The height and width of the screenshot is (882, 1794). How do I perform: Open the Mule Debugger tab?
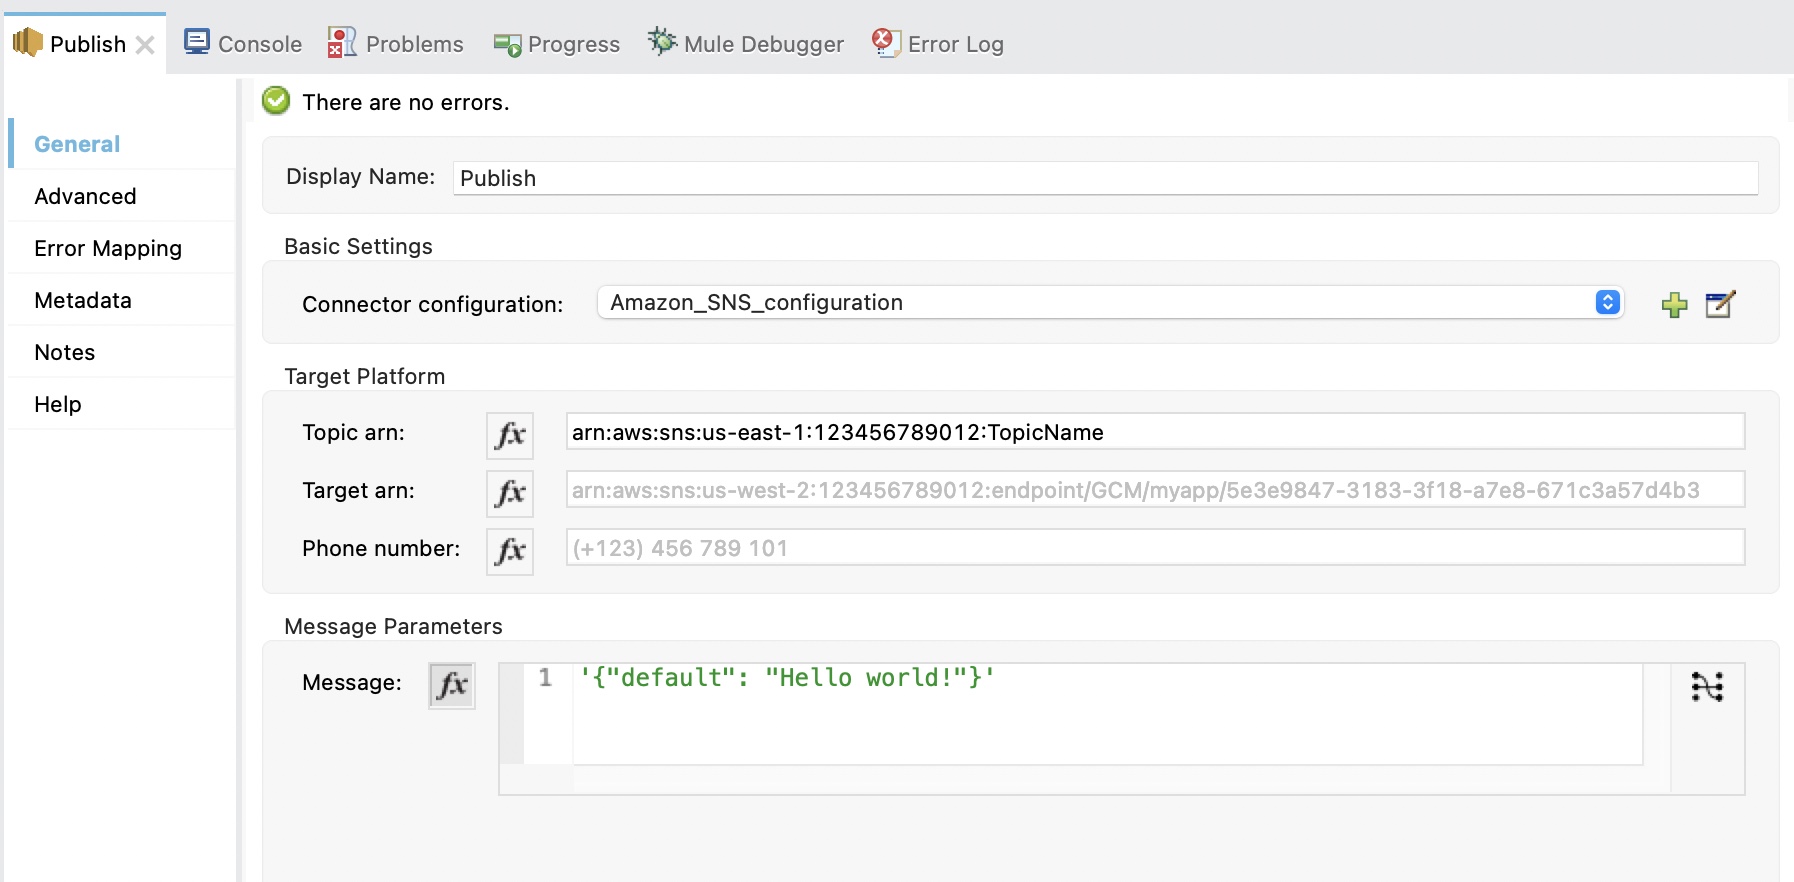746,44
